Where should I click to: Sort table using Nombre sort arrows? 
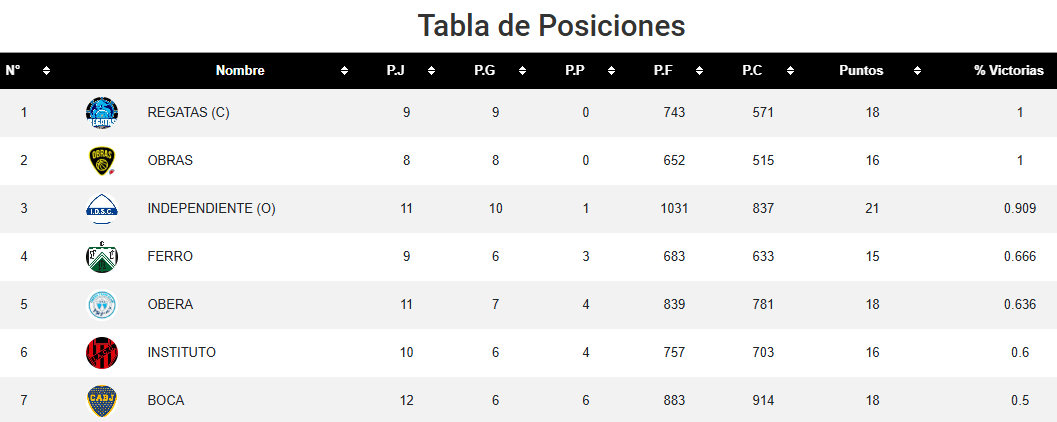[x=344, y=71]
